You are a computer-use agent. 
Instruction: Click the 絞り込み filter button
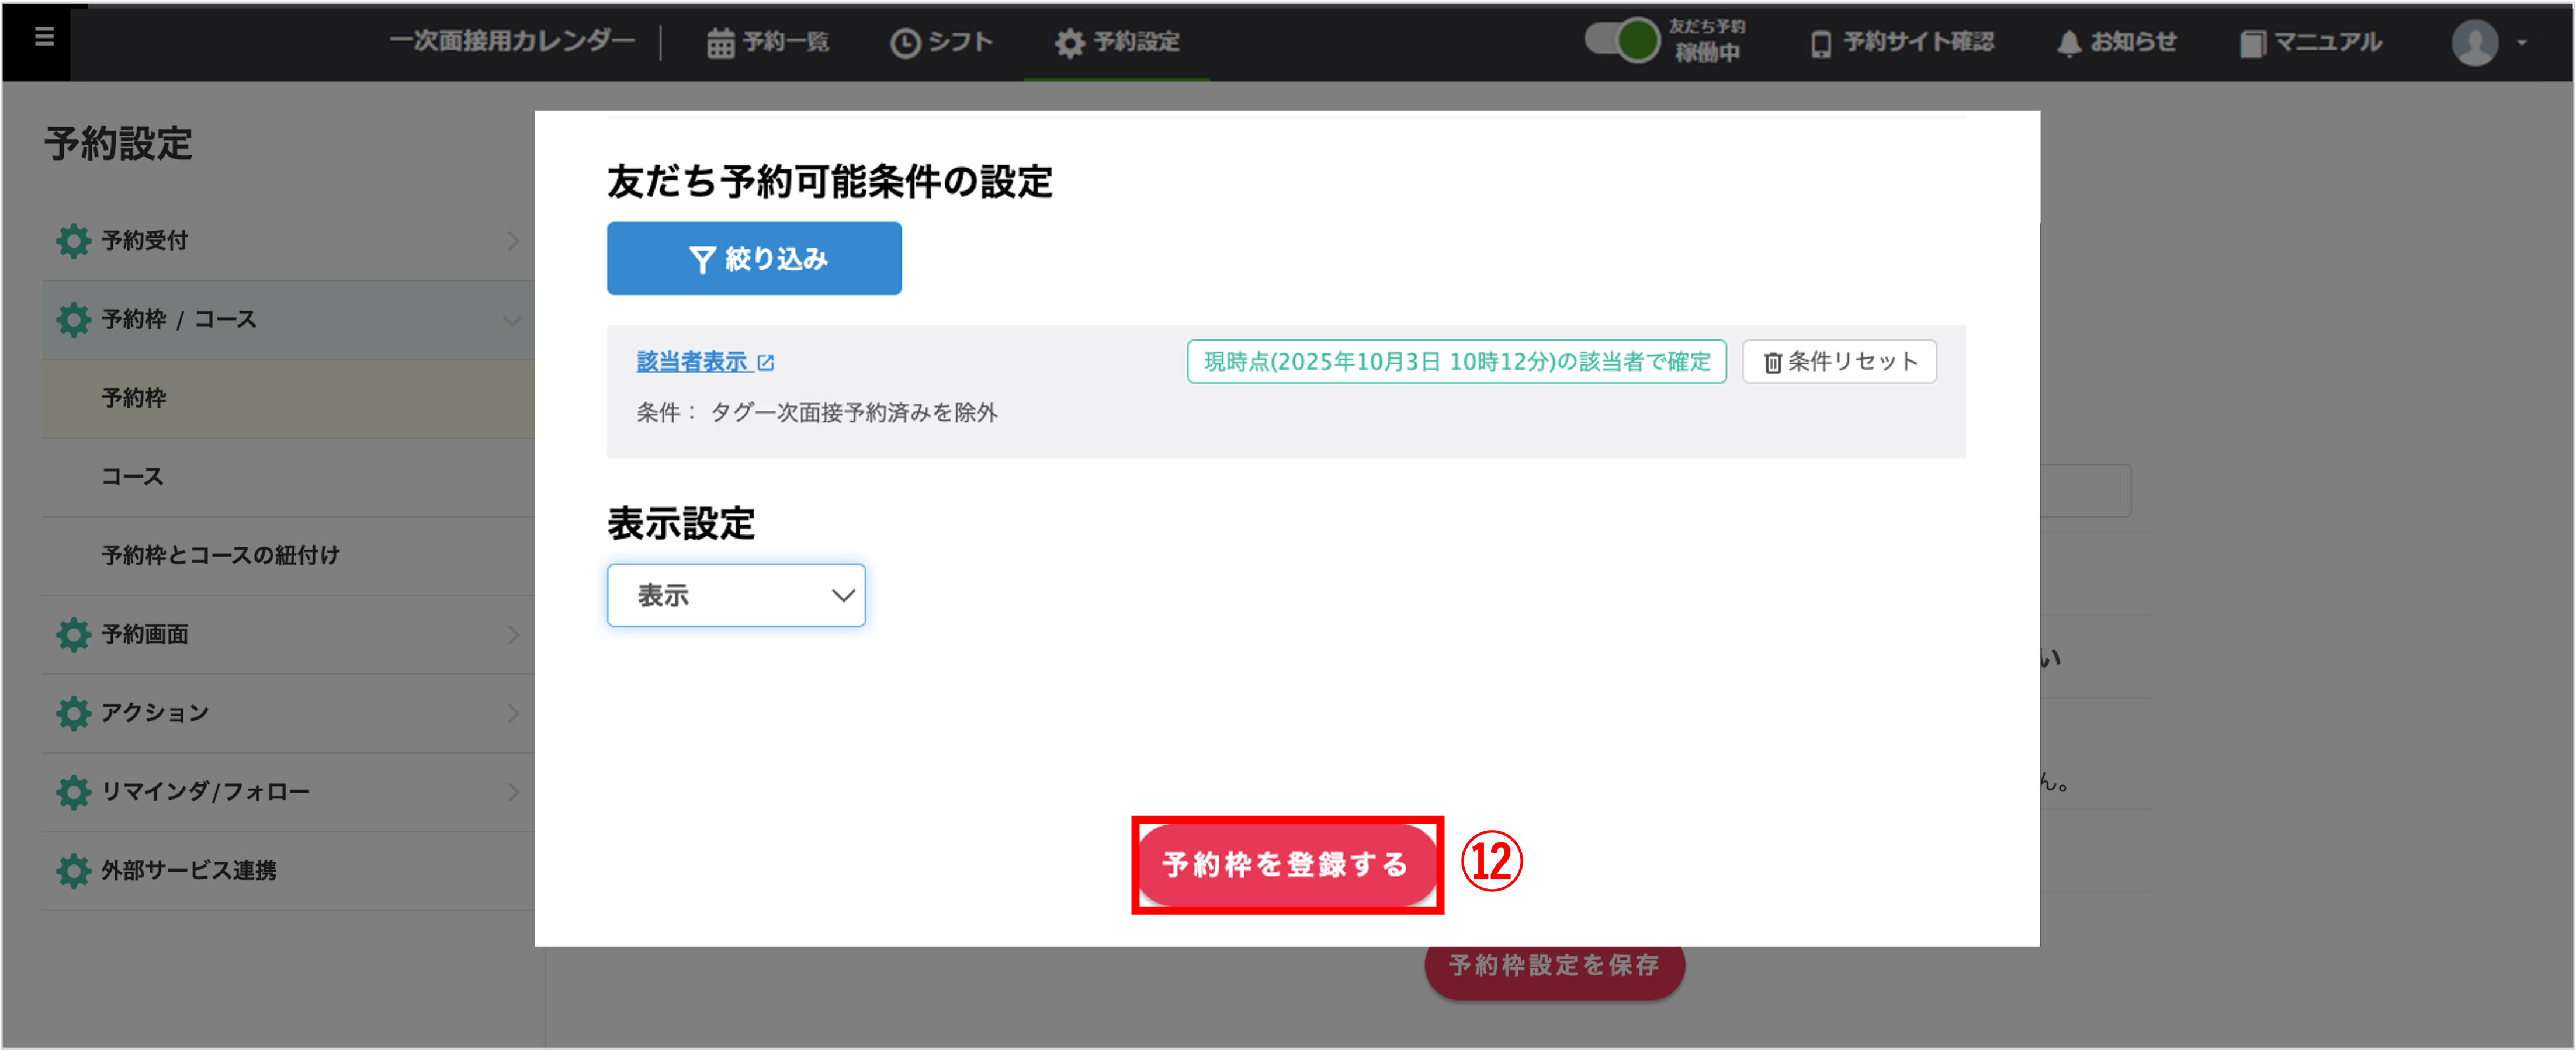[754, 259]
